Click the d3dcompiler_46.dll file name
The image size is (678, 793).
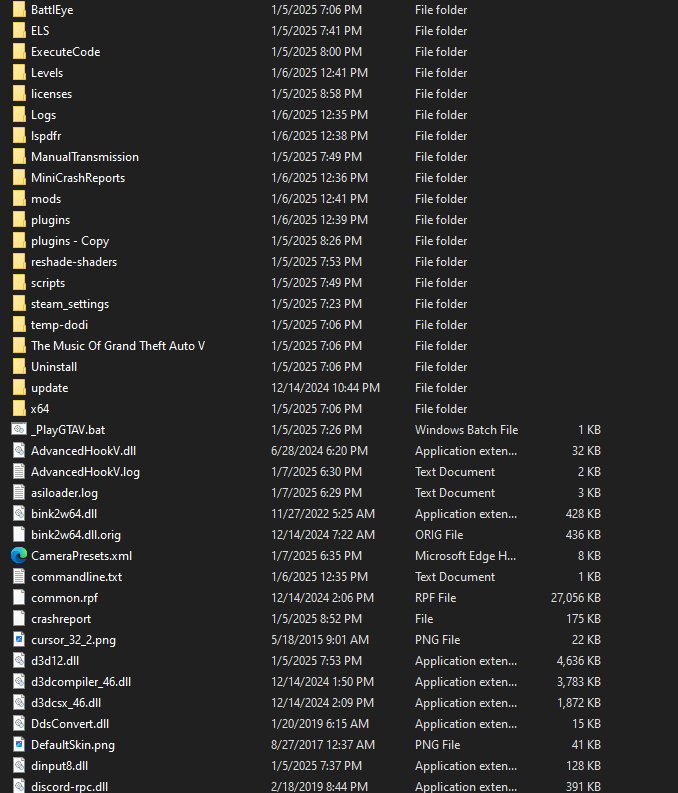[x=81, y=682]
